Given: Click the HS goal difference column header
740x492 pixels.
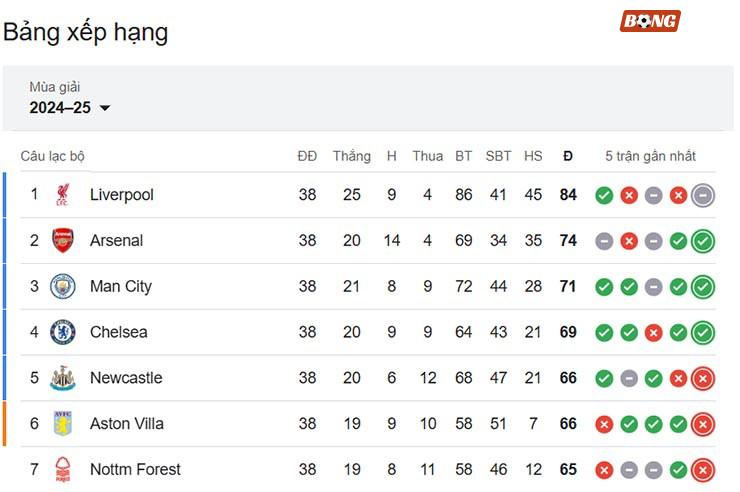Looking at the screenshot, I should click(533, 156).
